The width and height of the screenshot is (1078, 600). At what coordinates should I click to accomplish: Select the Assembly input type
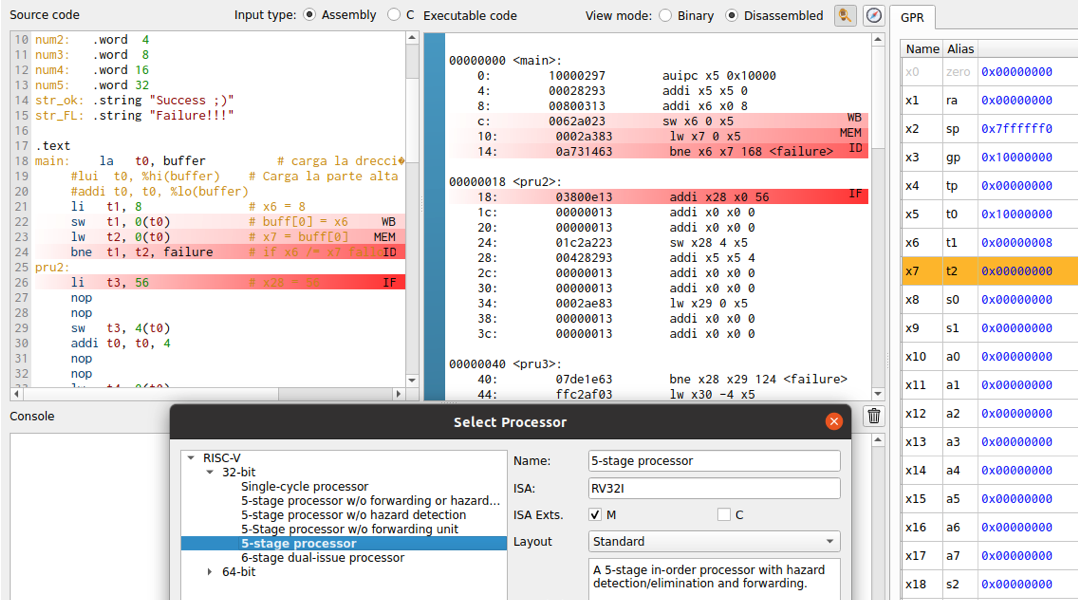[309, 15]
